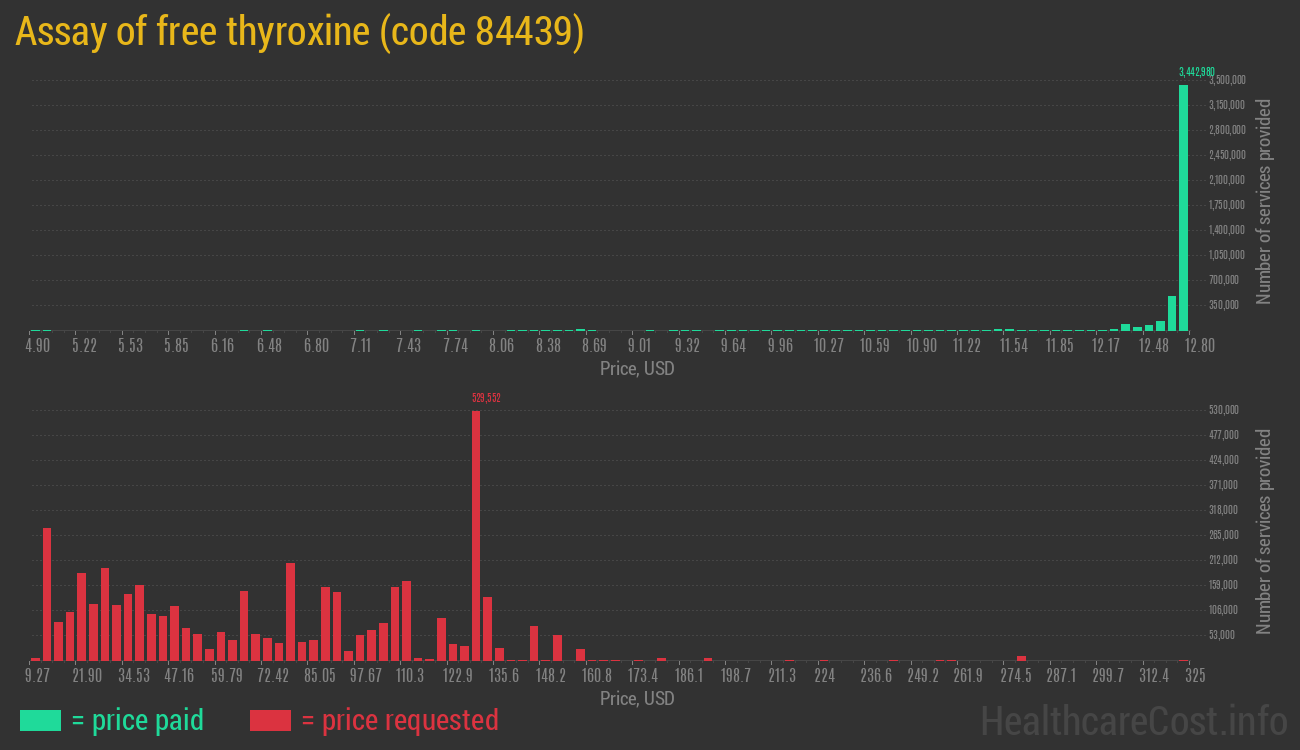The height and width of the screenshot is (750, 1300).
Task: Click the small red bar near price 274.5
Action: click(1021, 657)
